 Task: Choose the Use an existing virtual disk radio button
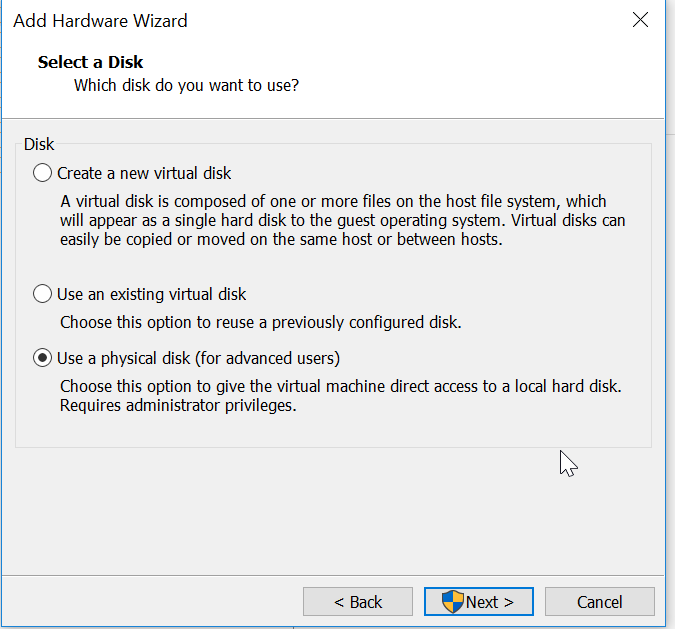tap(42, 294)
